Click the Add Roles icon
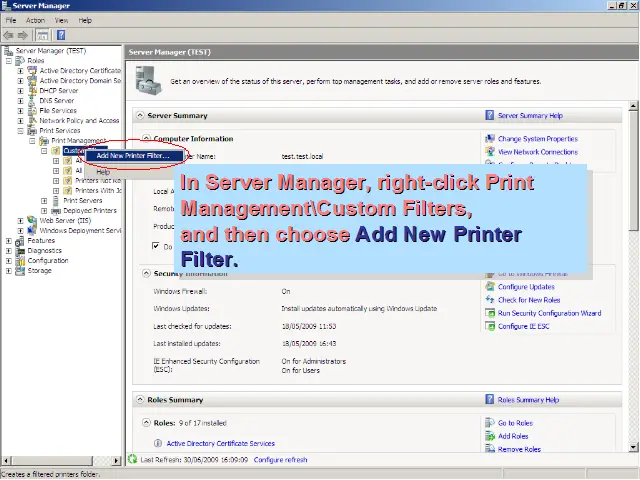The height and width of the screenshot is (480, 640). tap(490, 436)
